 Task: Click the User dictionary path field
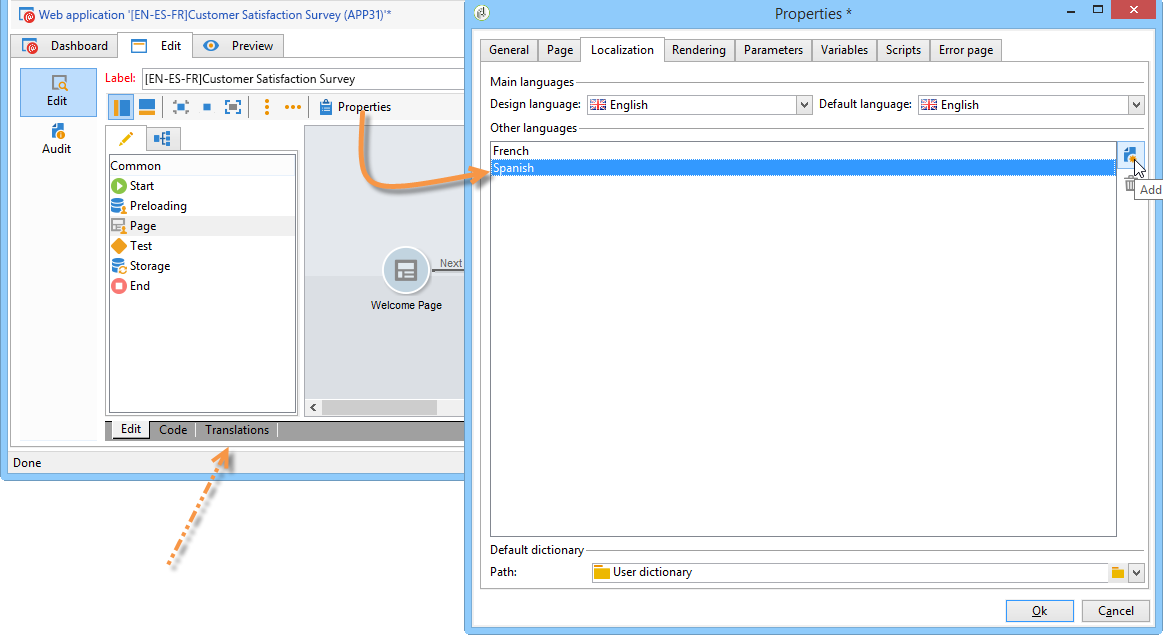pyautogui.click(x=849, y=572)
